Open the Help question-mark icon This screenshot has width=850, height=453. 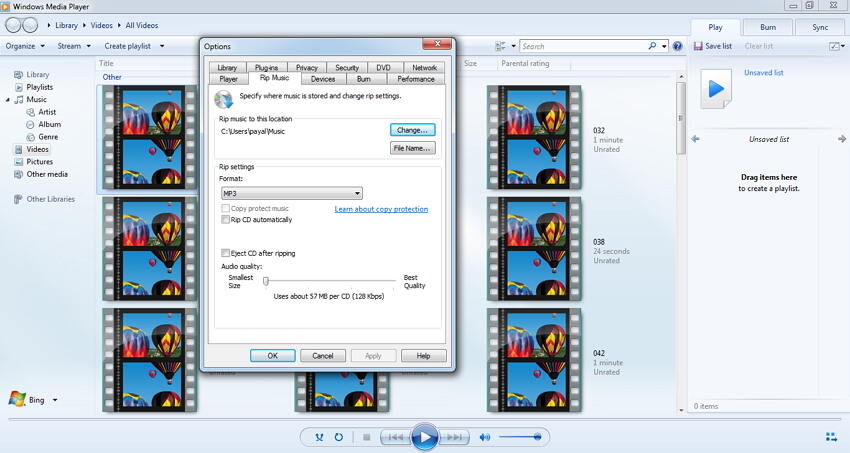click(x=677, y=46)
